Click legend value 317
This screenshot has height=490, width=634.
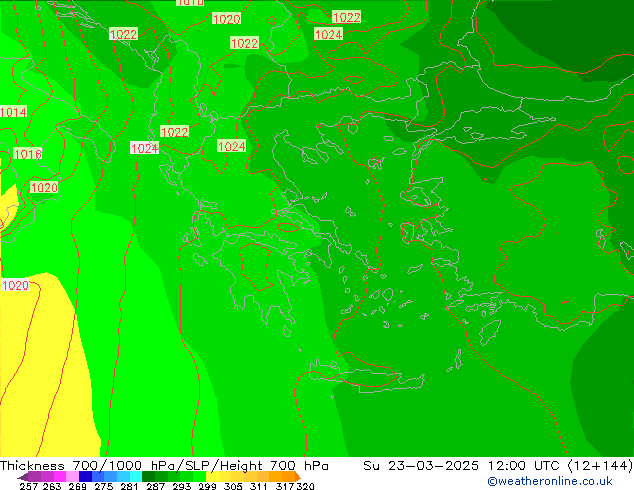(x=285, y=486)
